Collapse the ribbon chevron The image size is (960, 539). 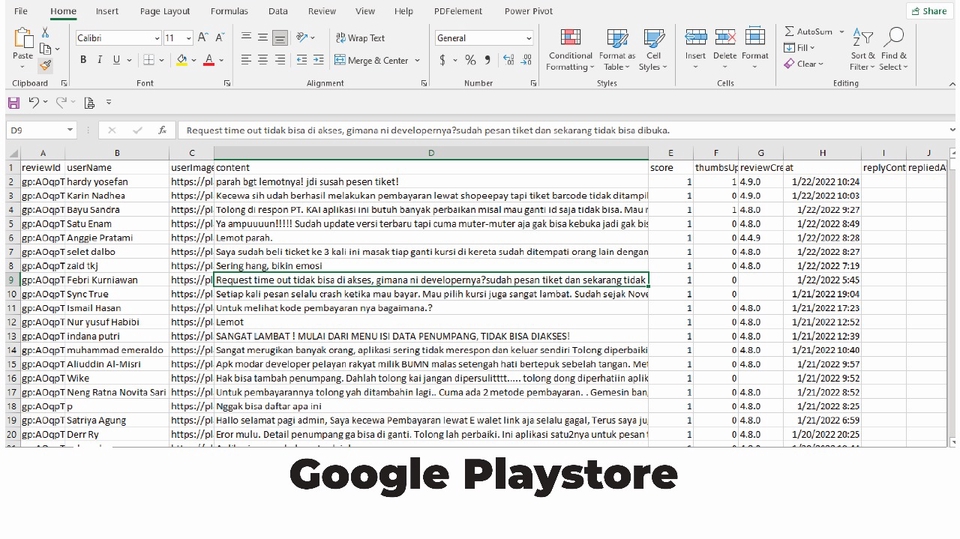(x=951, y=84)
